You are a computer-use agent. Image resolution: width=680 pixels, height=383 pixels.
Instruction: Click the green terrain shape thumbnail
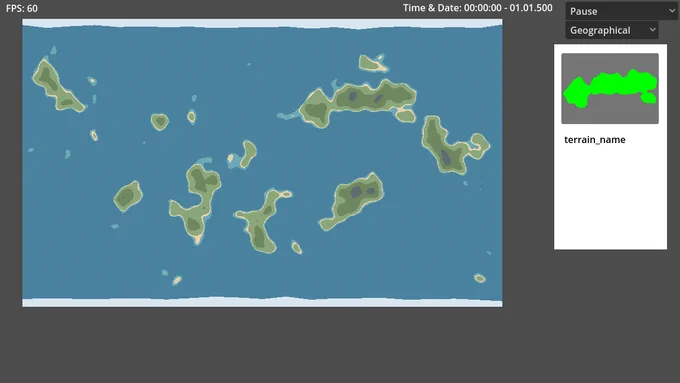(x=610, y=88)
